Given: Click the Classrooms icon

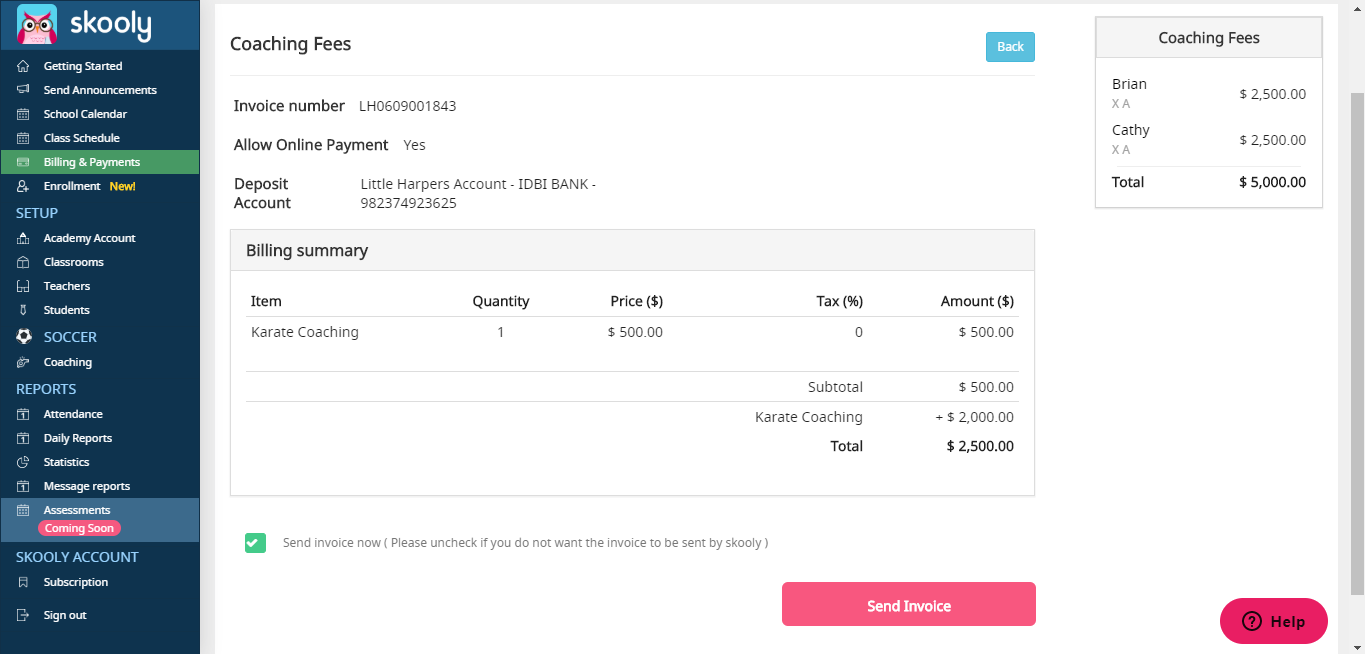Looking at the screenshot, I should (23, 262).
